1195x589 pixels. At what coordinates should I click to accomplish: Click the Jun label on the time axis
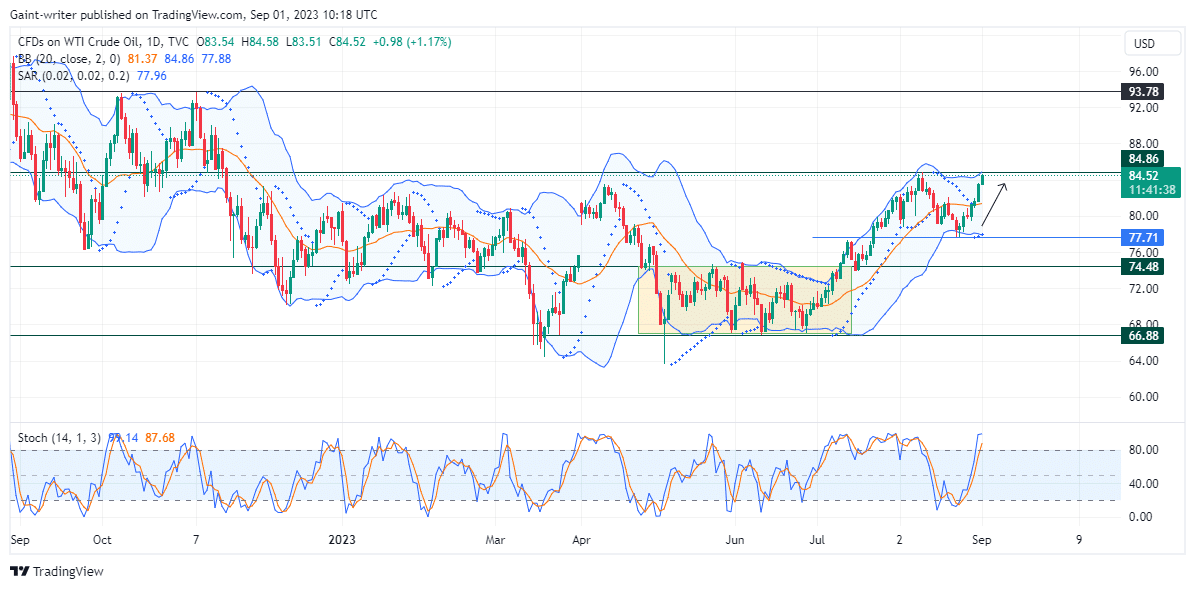tap(734, 539)
